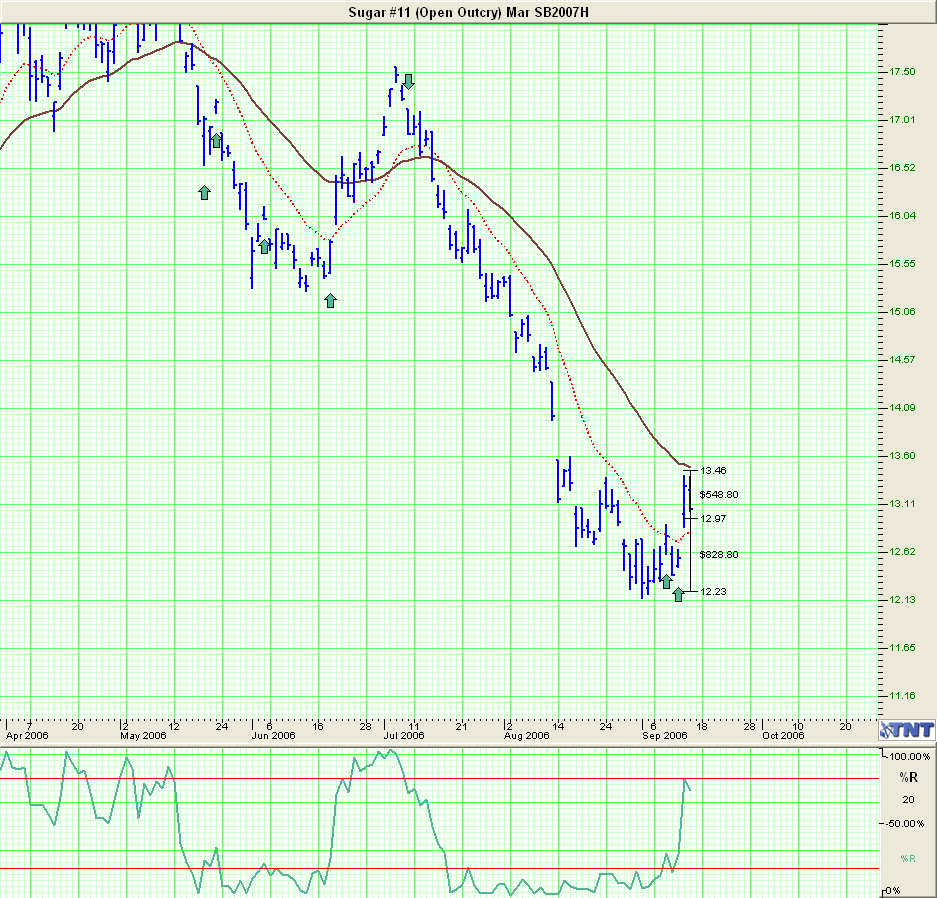Image resolution: width=937 pixels, height=898 pixels.
Task: Click the 11.16 price axis label
Action: [902, 695]
